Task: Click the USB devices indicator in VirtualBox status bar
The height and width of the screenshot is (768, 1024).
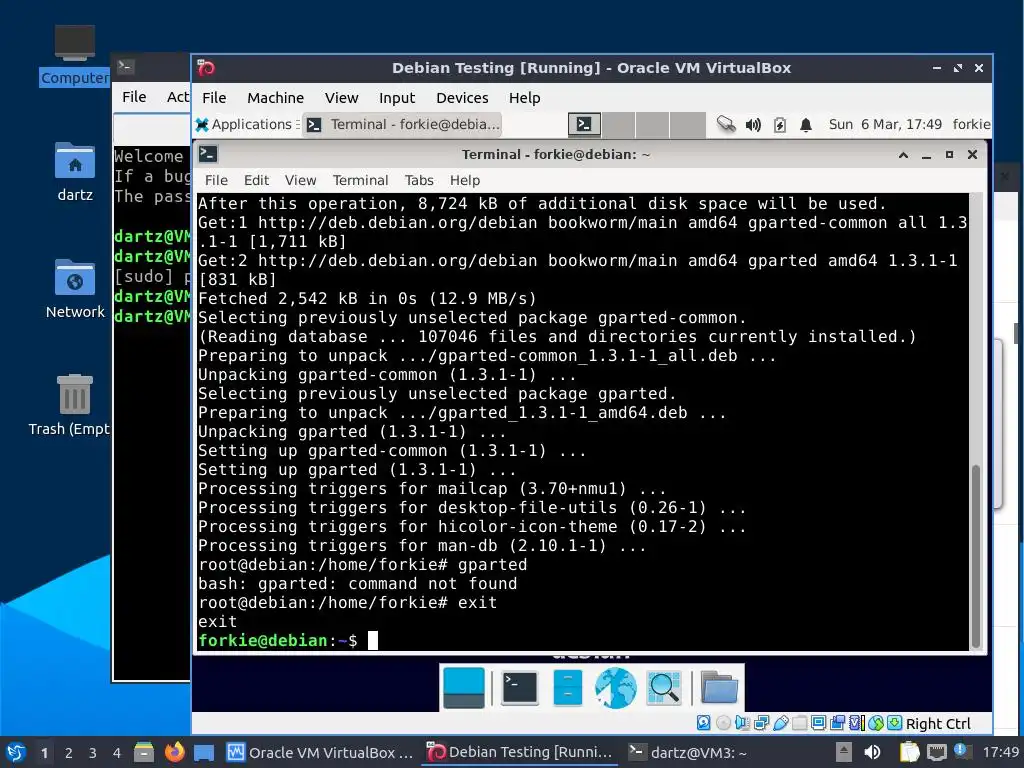Action: [x=780, y=723]
